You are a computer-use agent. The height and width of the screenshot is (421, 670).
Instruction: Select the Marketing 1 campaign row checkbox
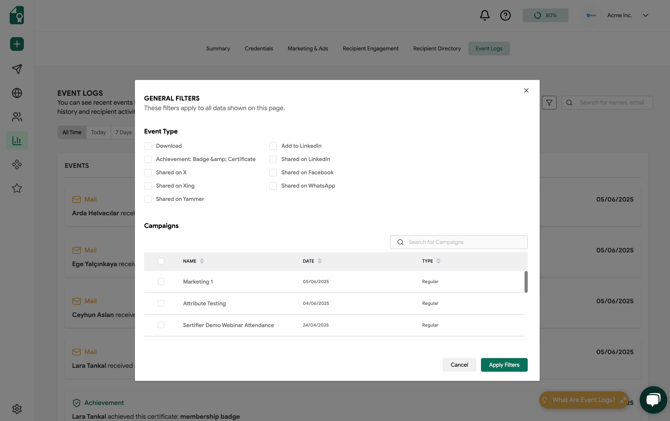coord(161,282)
